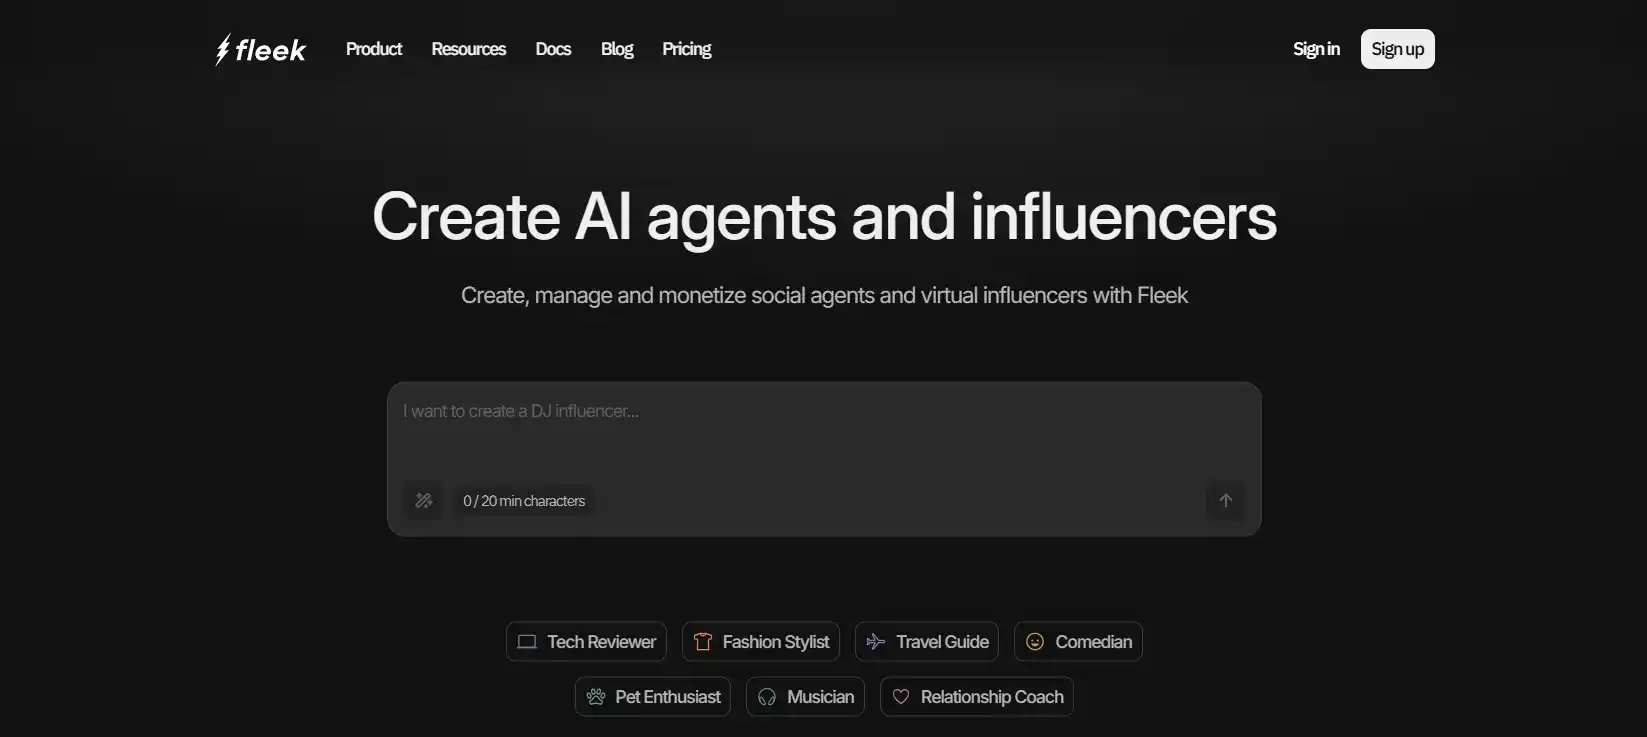The height and width of the screenshot is (737, 1647).
Task: Open the Product menu
Action: [x=374, y=49]
